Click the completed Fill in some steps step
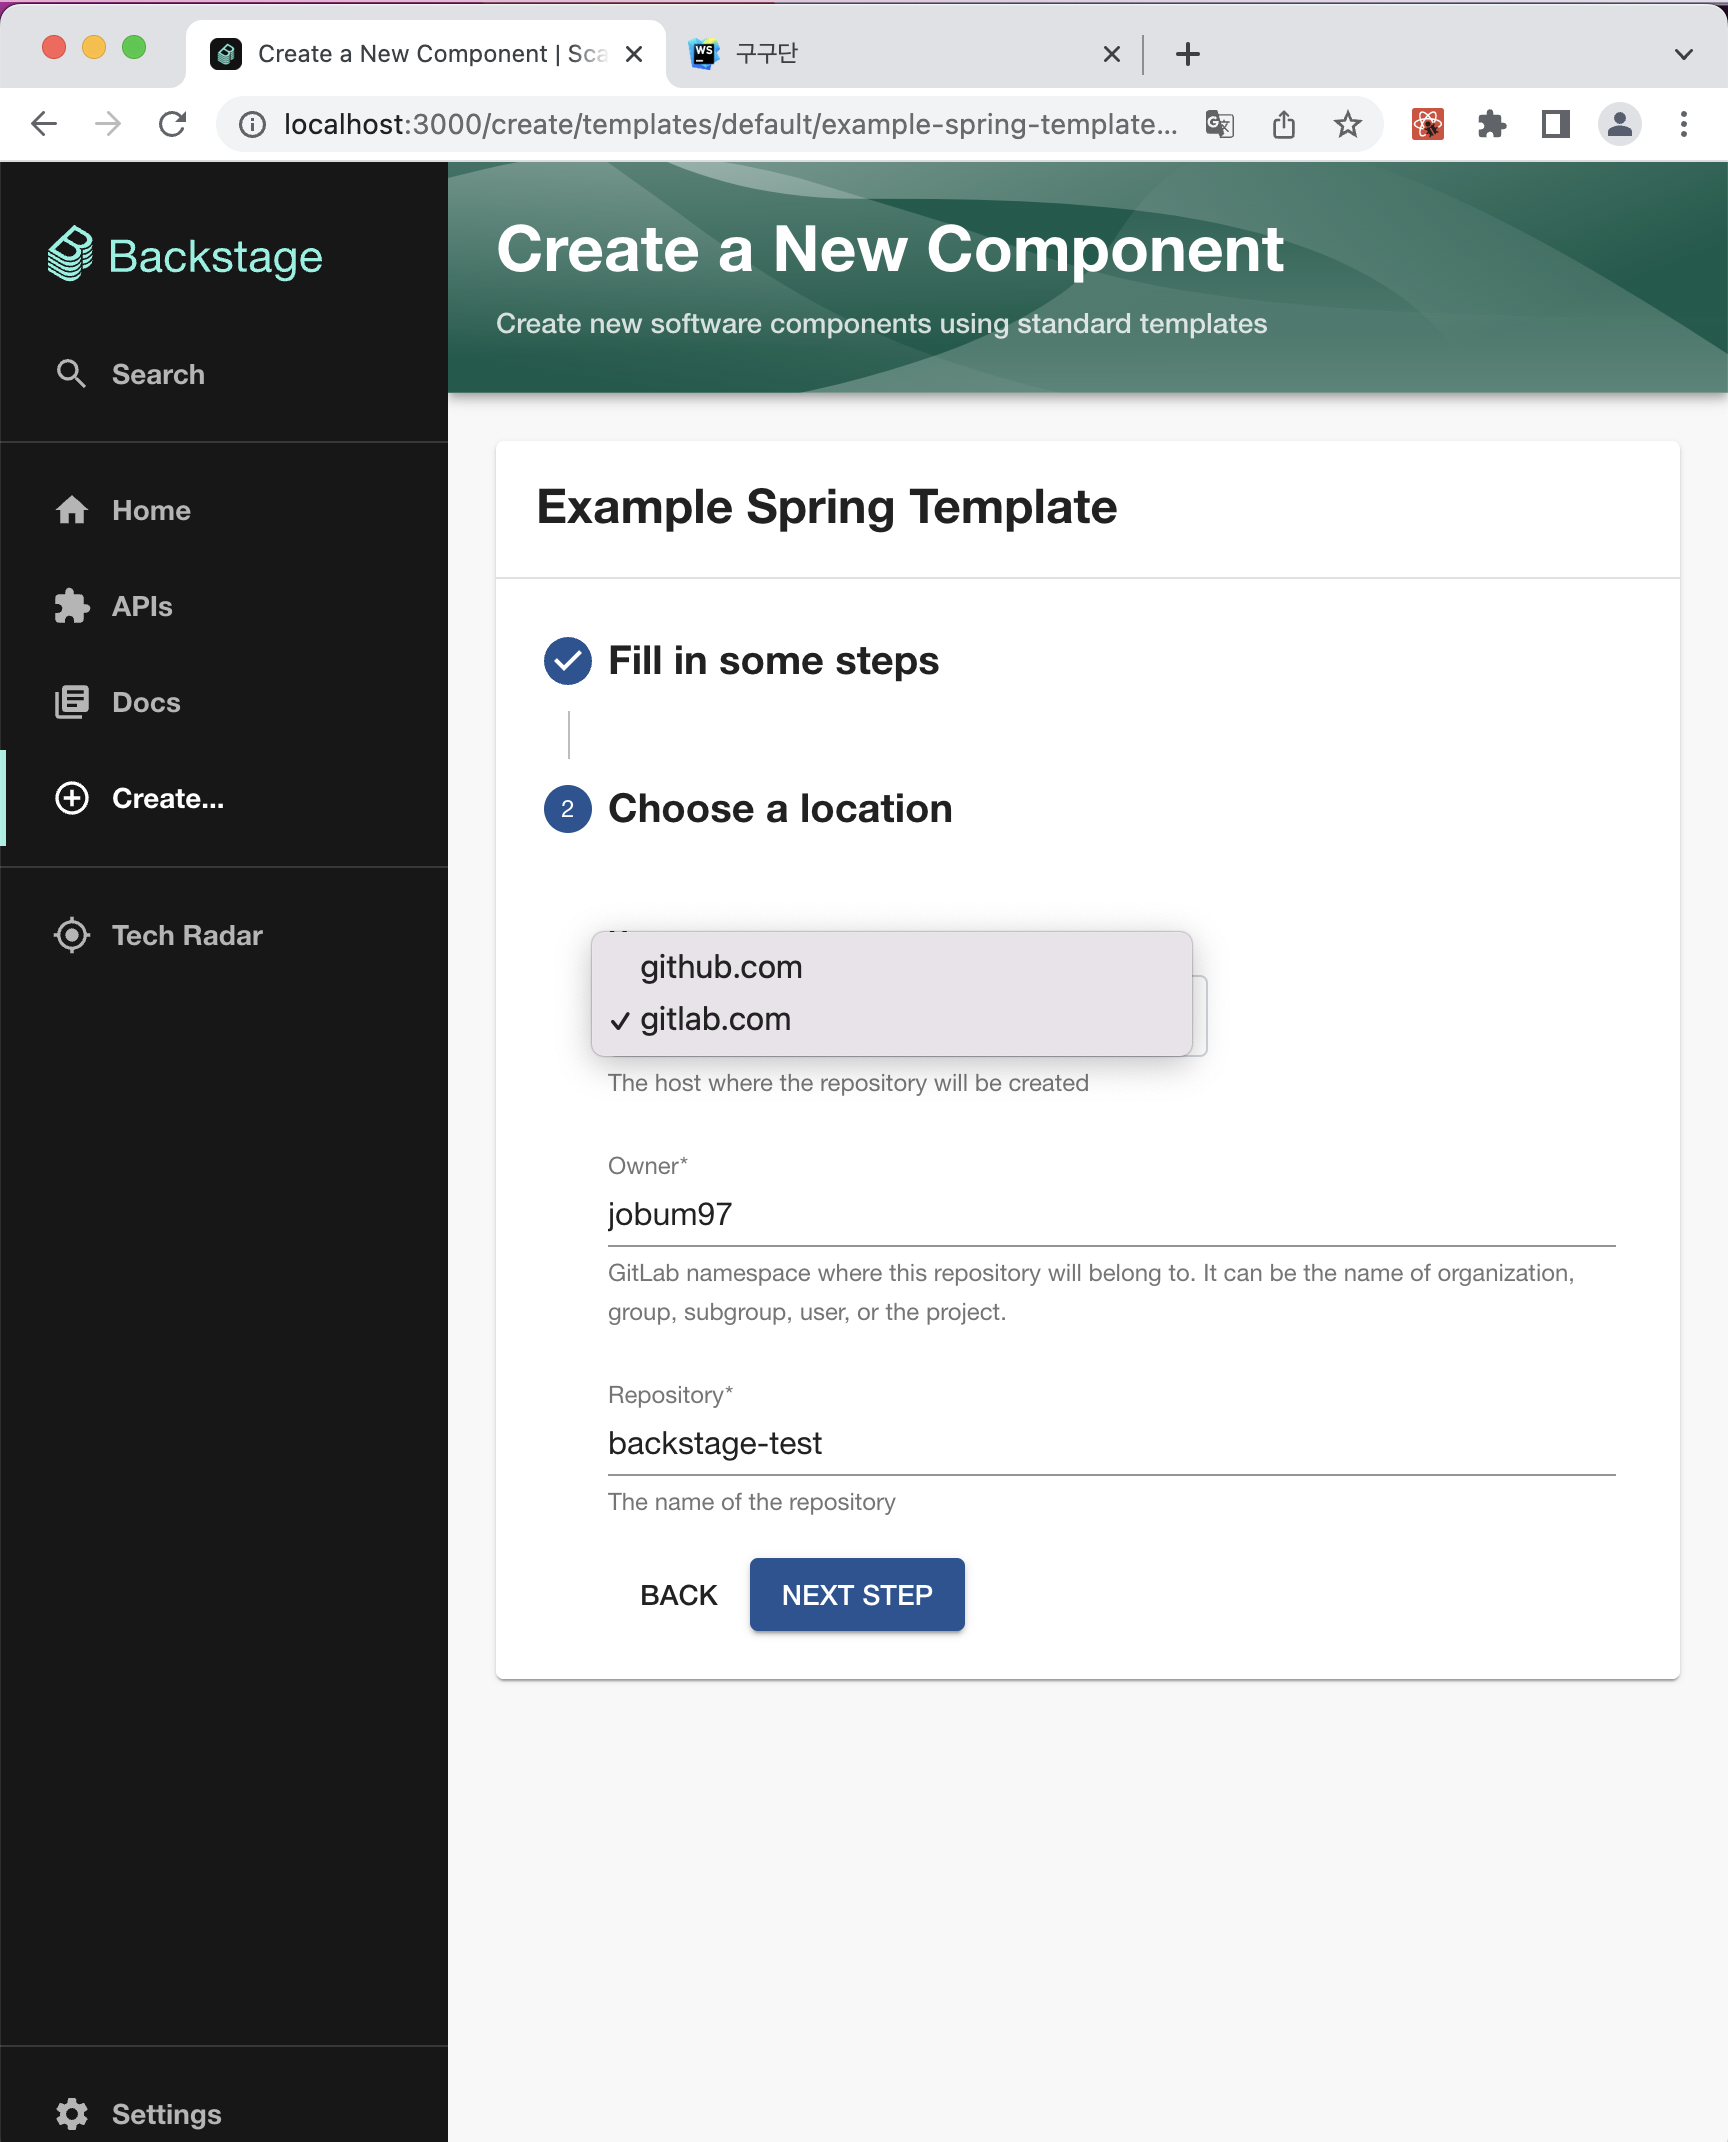Image resolution: width=1728 pixels, height=2142 pixels. click(x=742, y=661)
